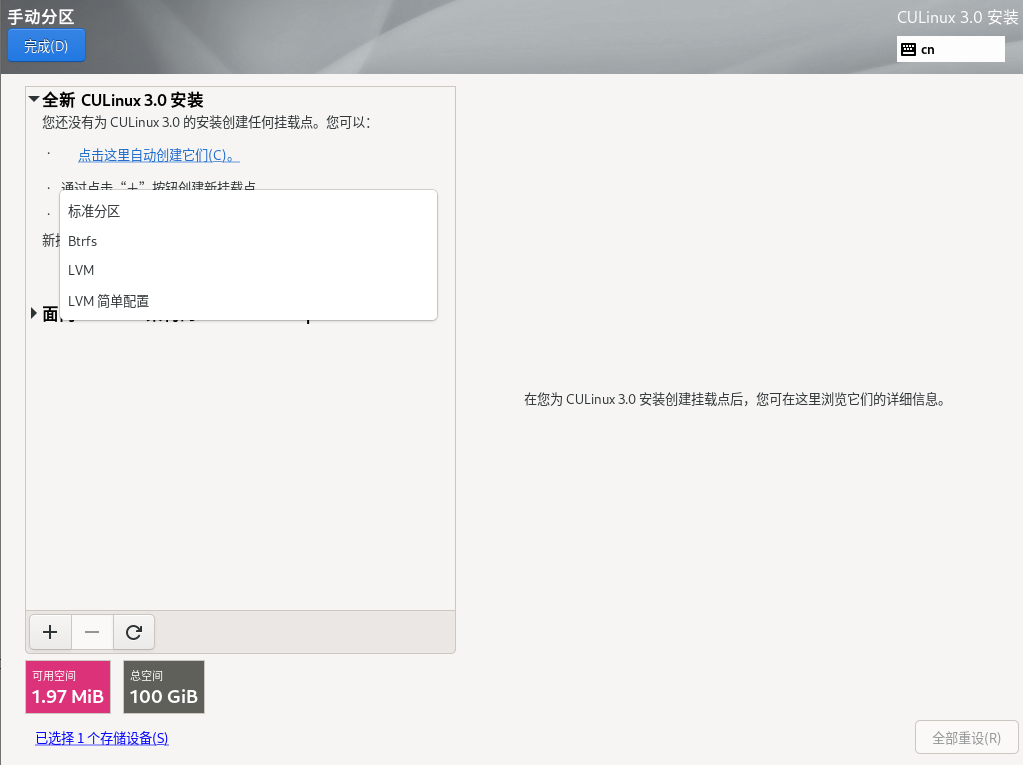Image resolution: width=1023 pixels, height=765 pixels.
Task: Click the 手动分区 page title
Action: click(41, 16)
